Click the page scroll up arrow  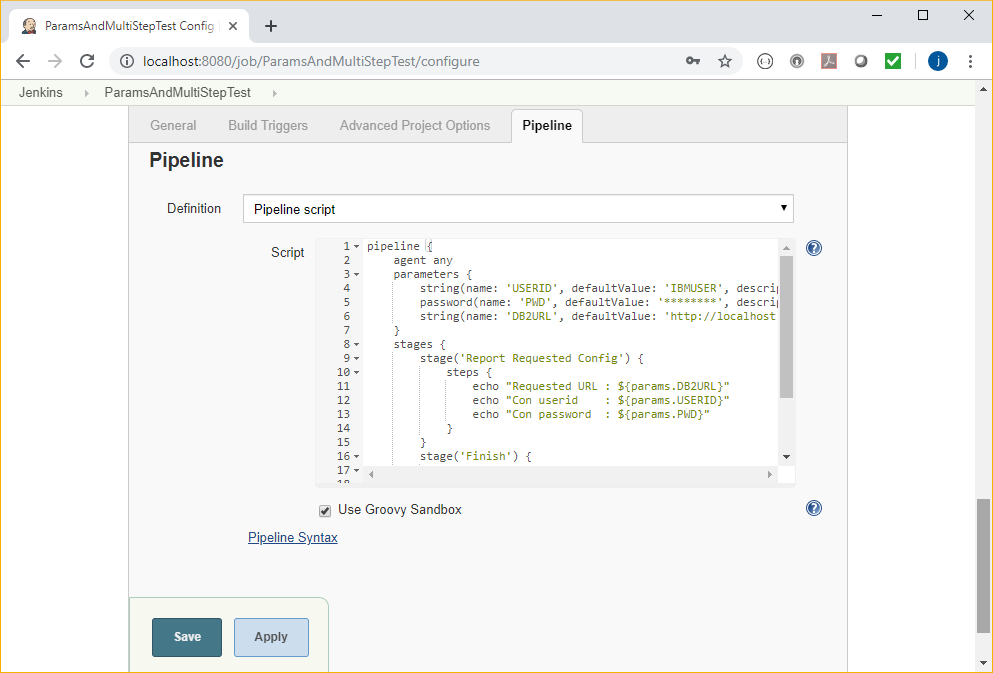[983, 89]
